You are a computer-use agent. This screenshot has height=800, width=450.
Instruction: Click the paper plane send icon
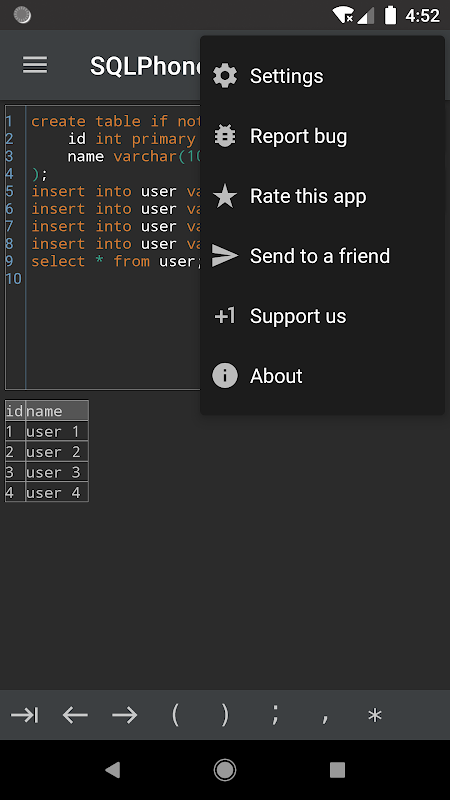click(x=225, y=256)
